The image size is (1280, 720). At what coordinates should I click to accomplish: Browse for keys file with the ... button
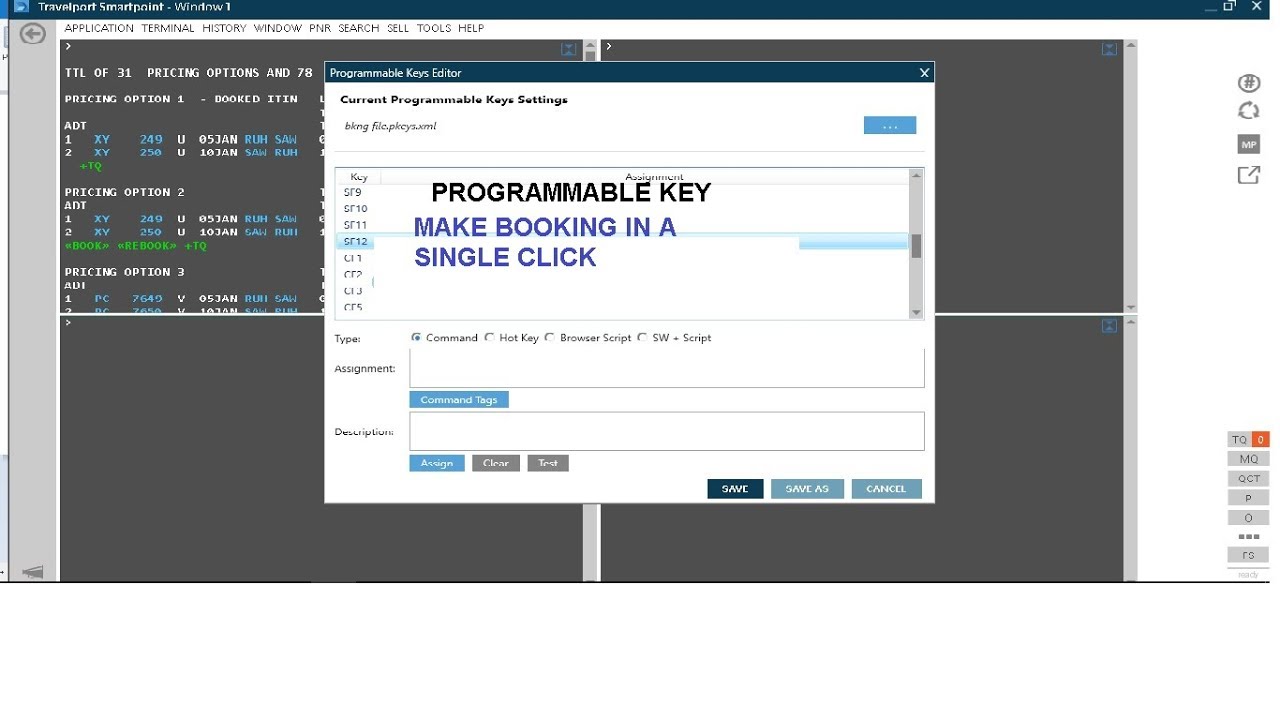click(x=890, y=126)
